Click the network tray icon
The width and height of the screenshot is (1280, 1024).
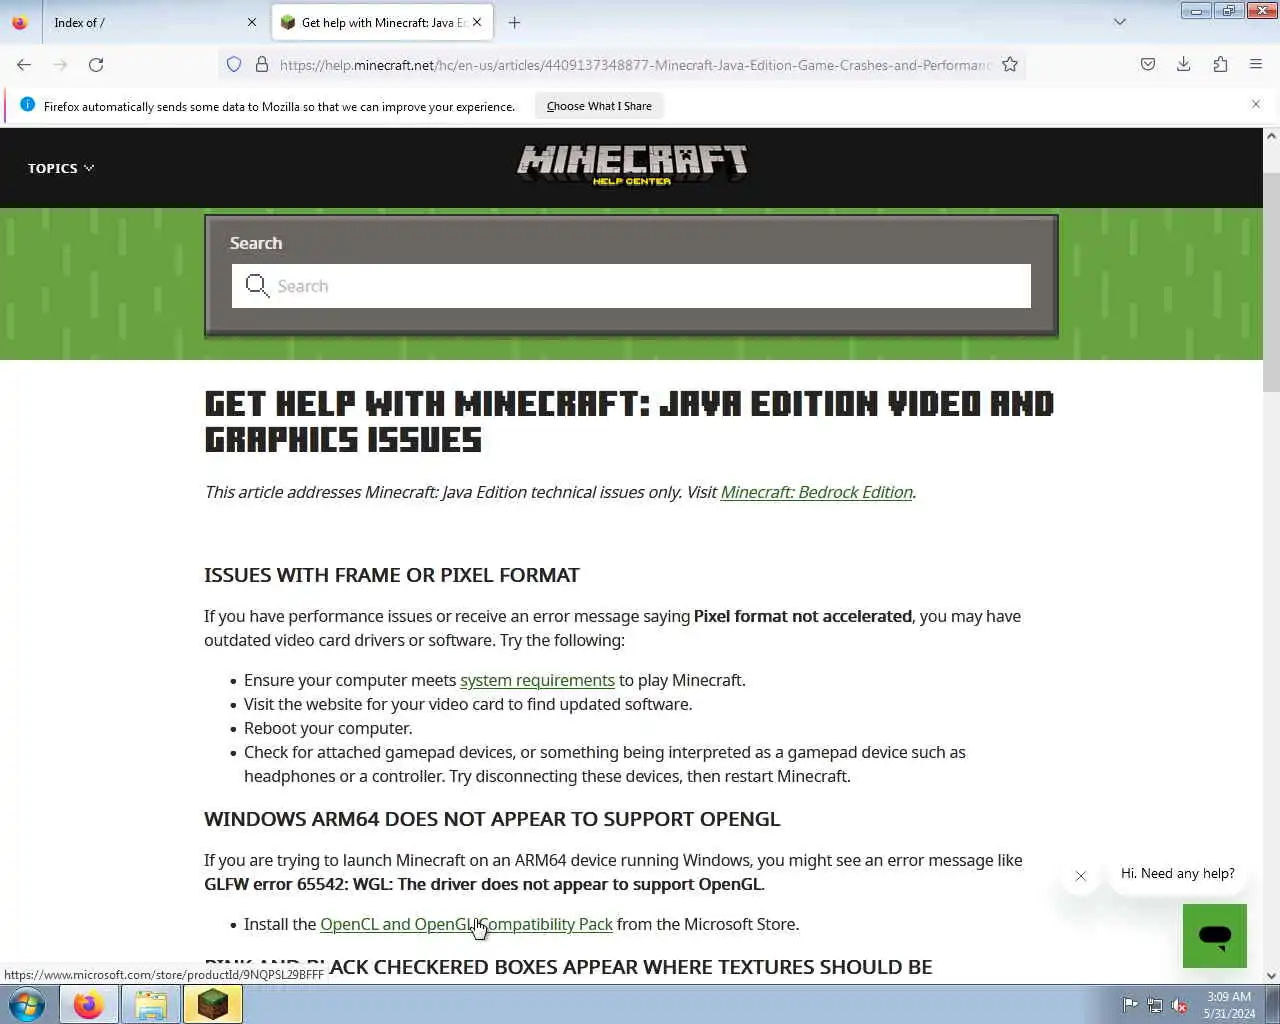point(1154,1005)
